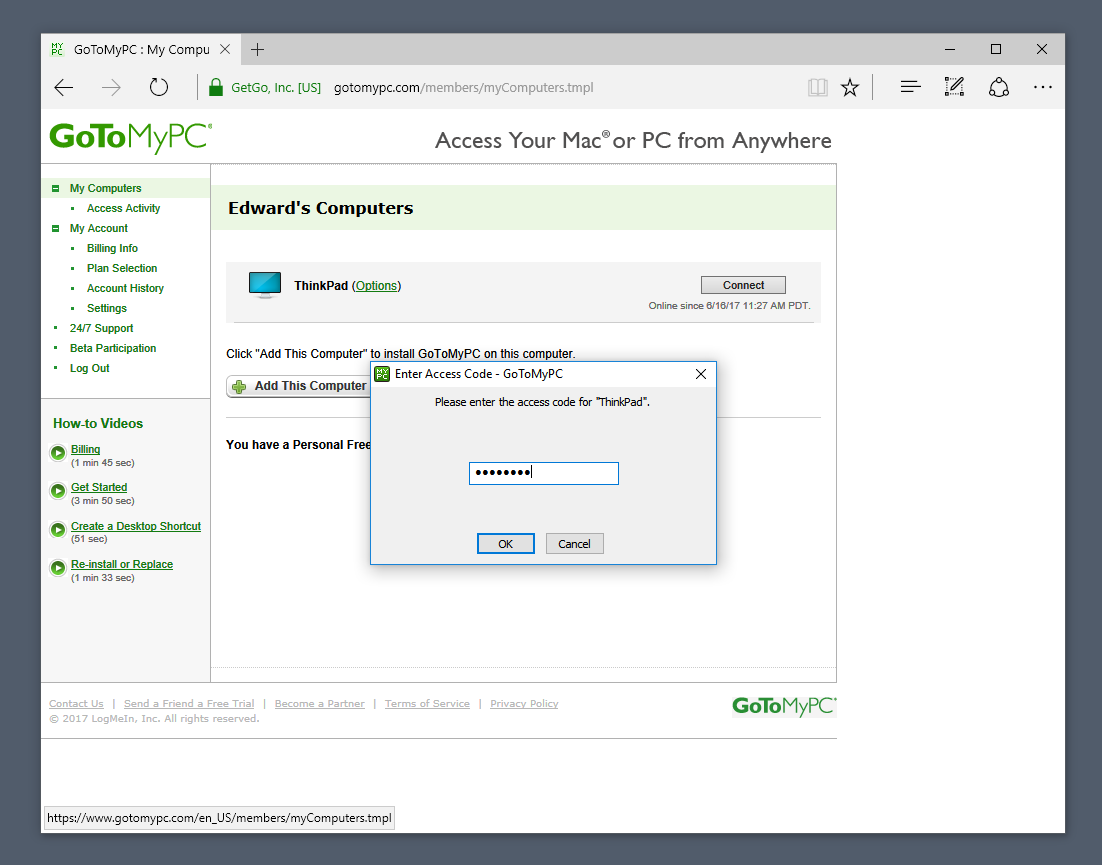Collapse the My Computers menu section
This screenshot has width=1102, height=865.
pyautogui.click(x=56, y=188)
